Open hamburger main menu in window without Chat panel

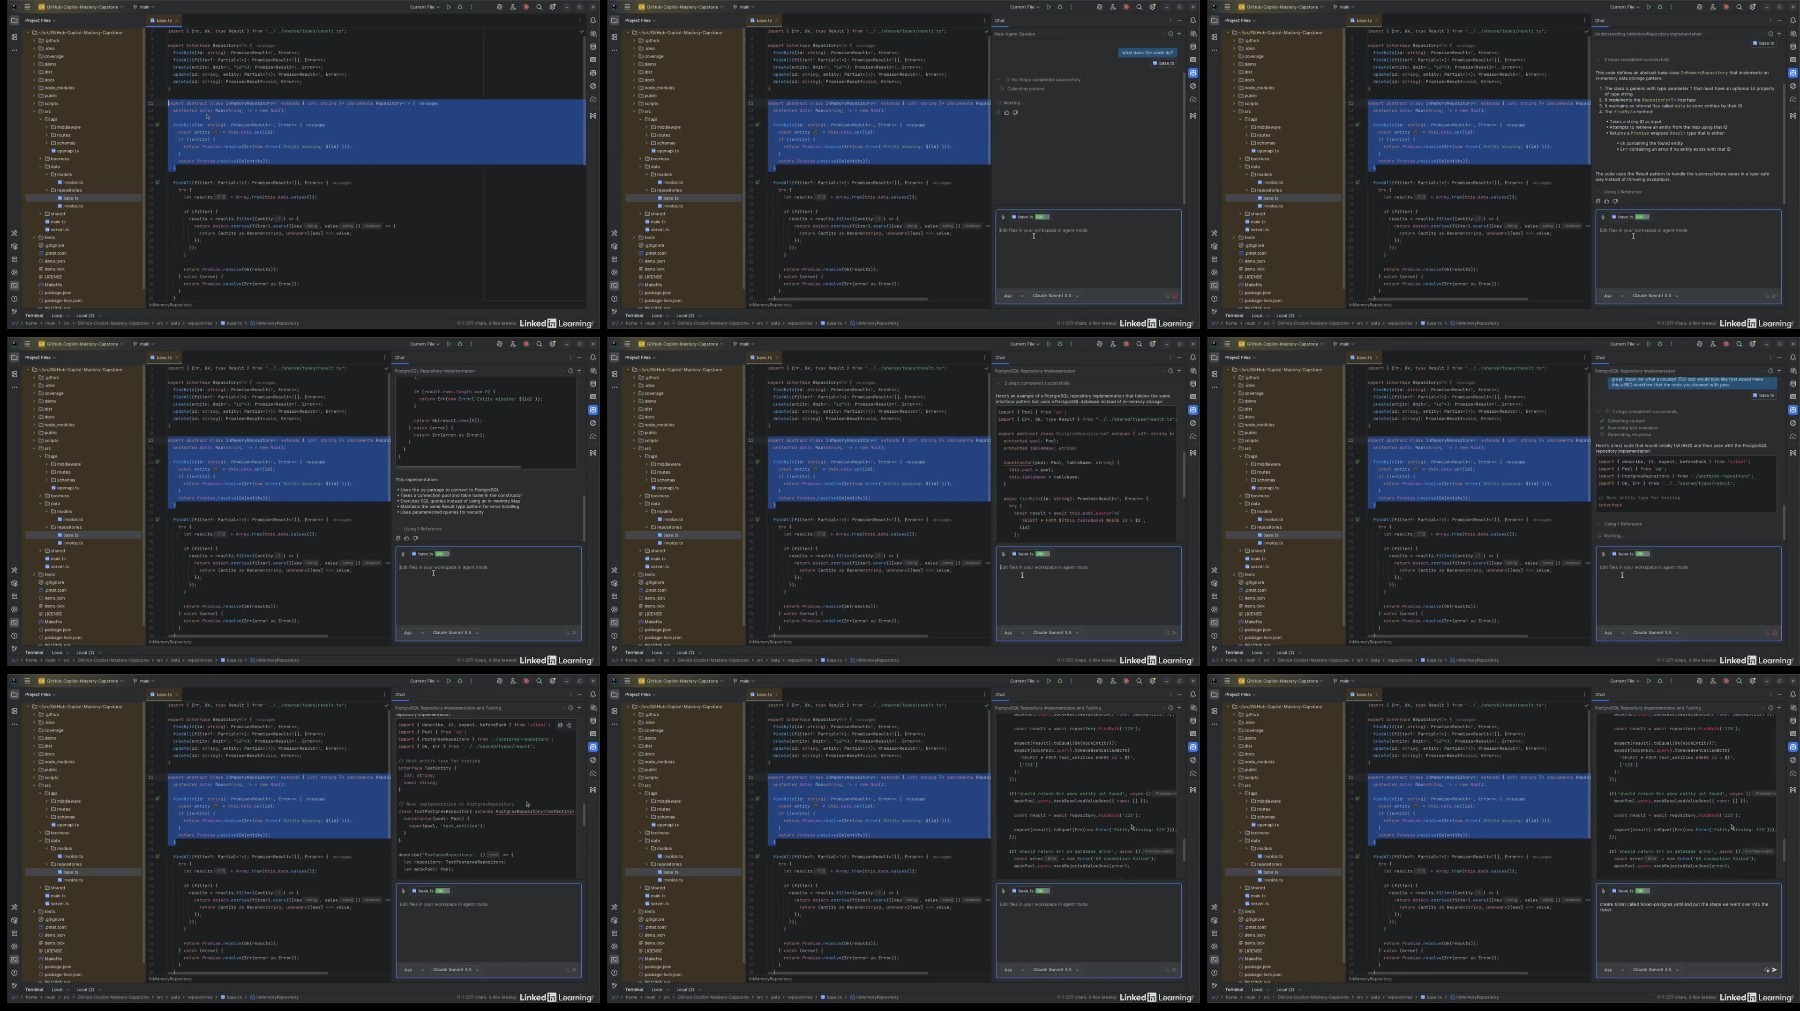click(x=27, y=7)
